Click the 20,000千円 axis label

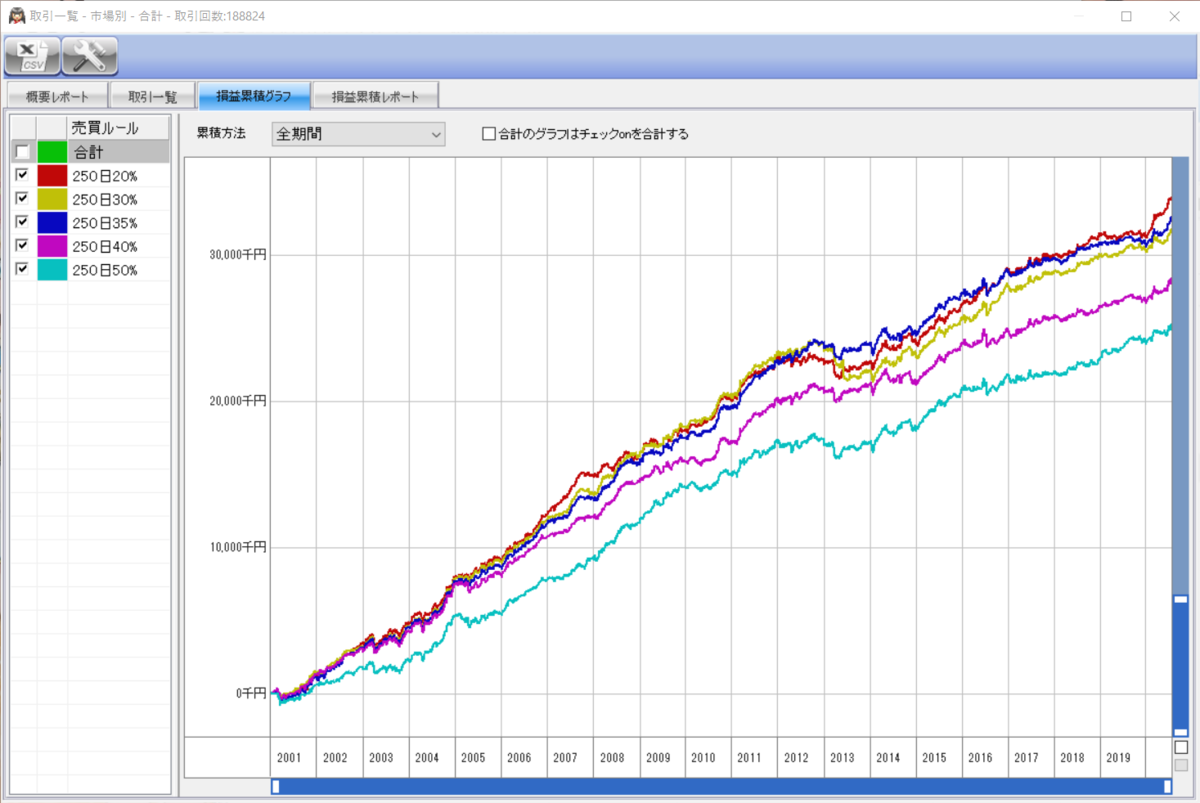click(237, 401)
